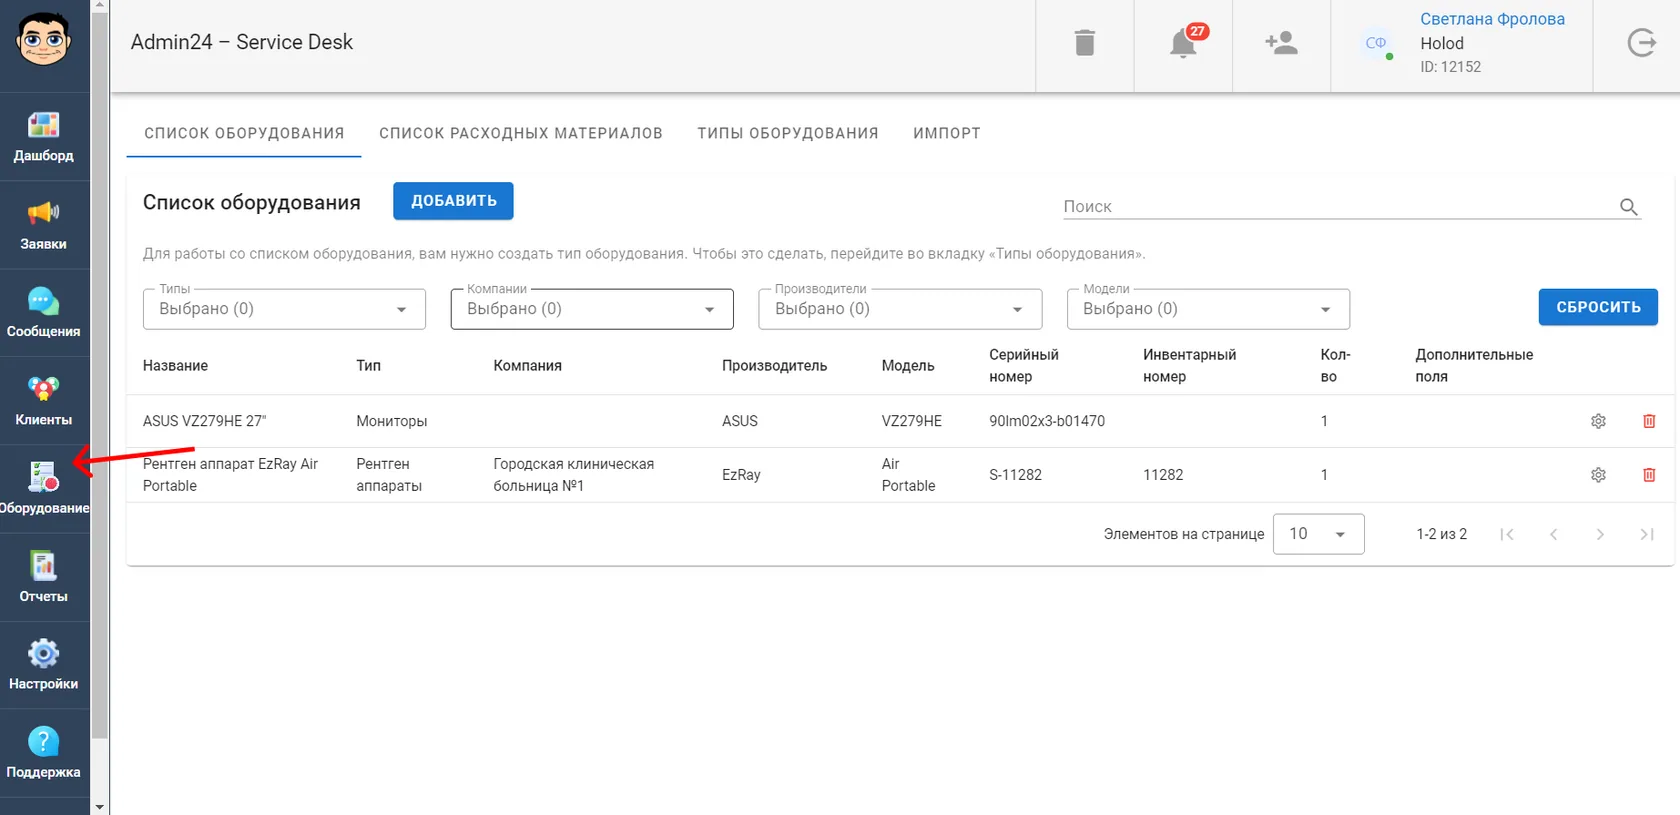Click the Дополнительные поля column header
Image resolution: width=1680 pixels, height=815 pixels.
coord(1474,366)
